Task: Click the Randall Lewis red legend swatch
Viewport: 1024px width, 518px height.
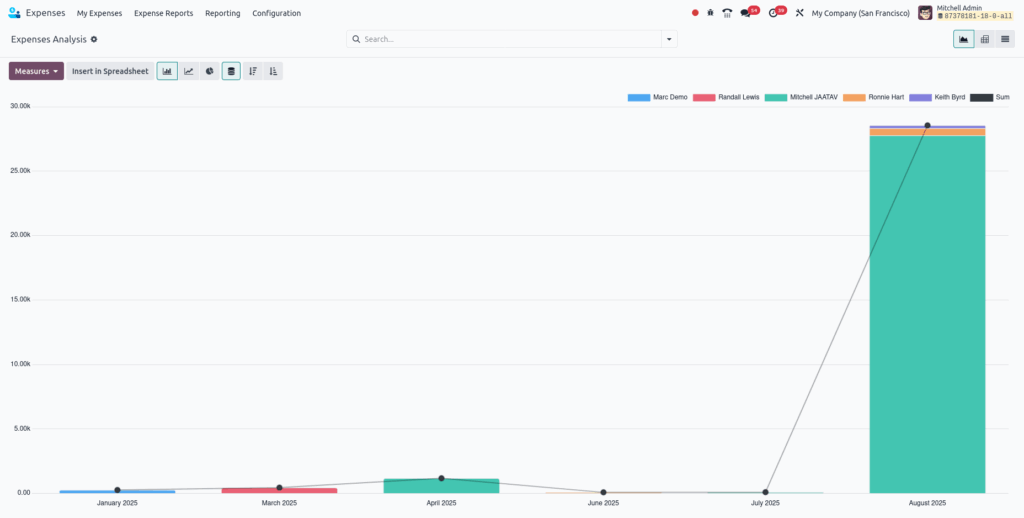Action: (704, 97)
